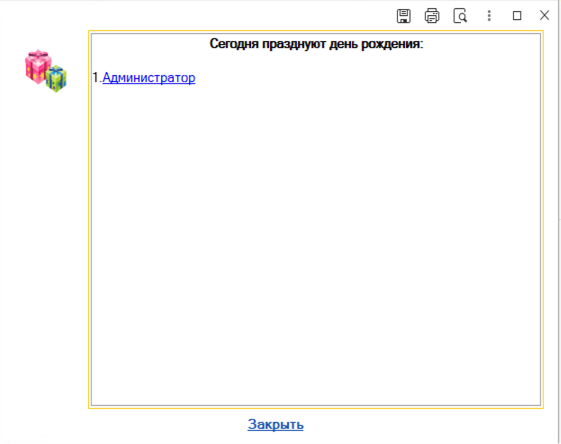Maximize the birthday notification window
This screenshot has width=561, height=444.
pos(517,16)
